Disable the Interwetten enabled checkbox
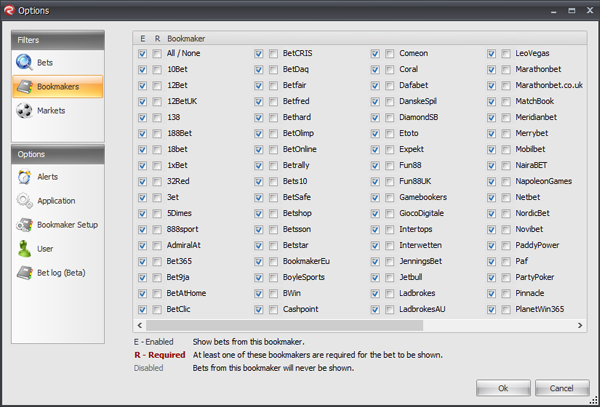Screen dimensions: 600x407 tap(375, 246)
